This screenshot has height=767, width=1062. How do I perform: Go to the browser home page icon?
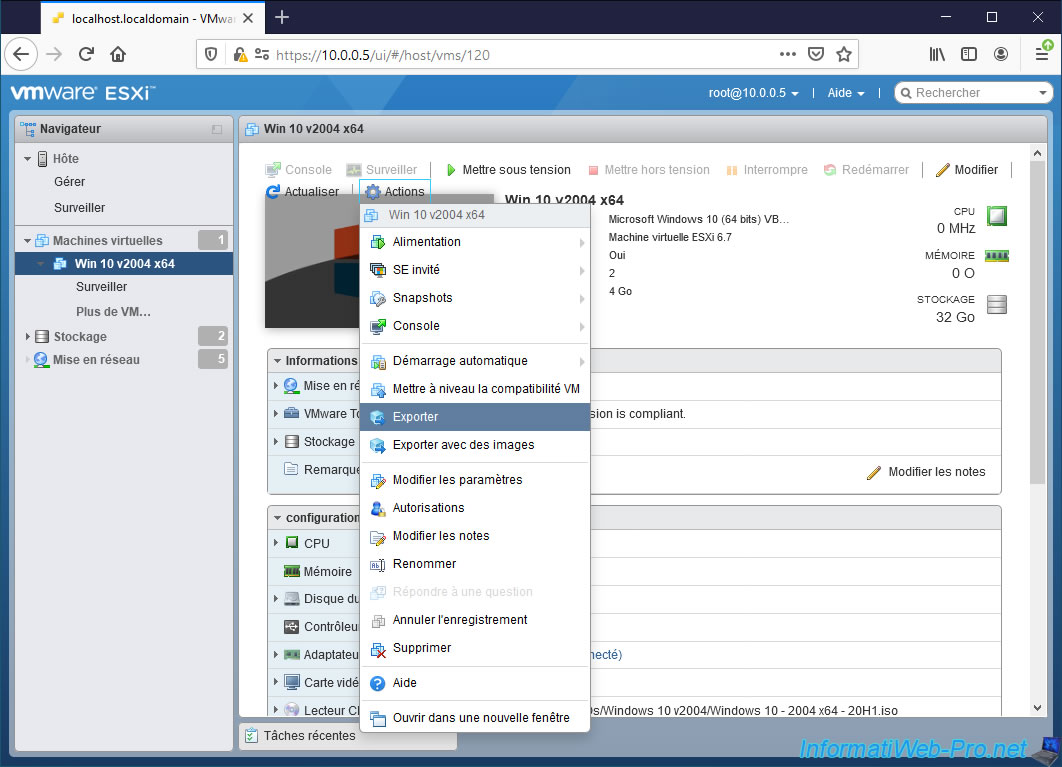tap(118, 54)
